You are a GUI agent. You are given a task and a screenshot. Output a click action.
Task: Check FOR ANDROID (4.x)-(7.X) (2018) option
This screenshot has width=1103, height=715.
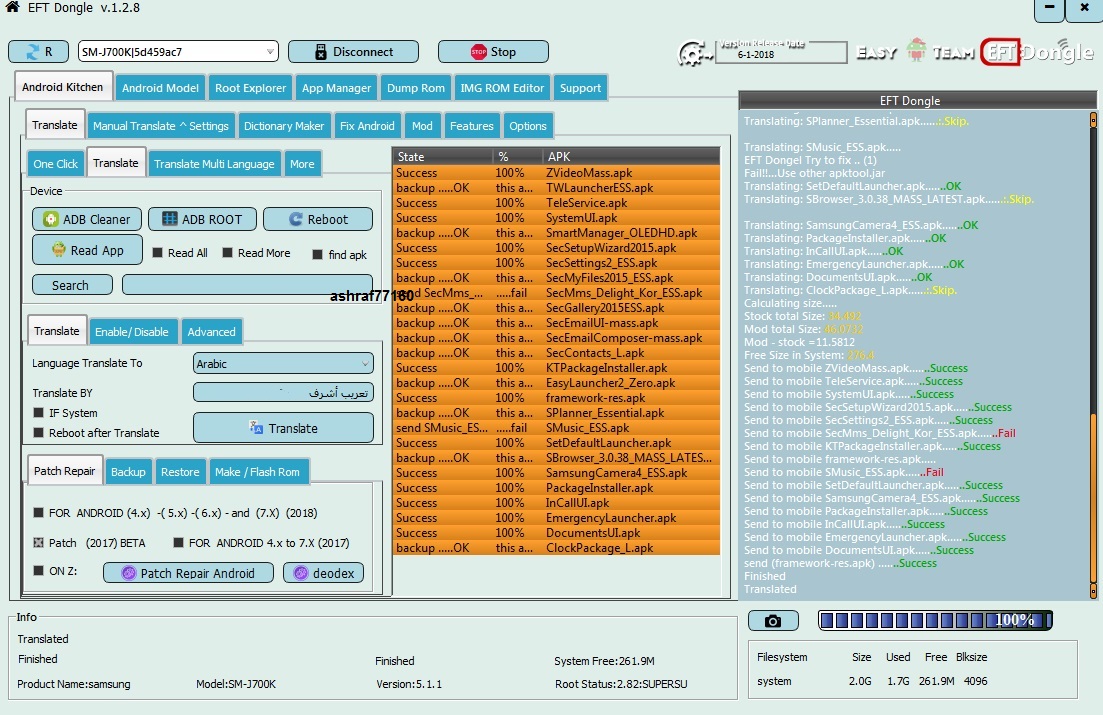39,512
